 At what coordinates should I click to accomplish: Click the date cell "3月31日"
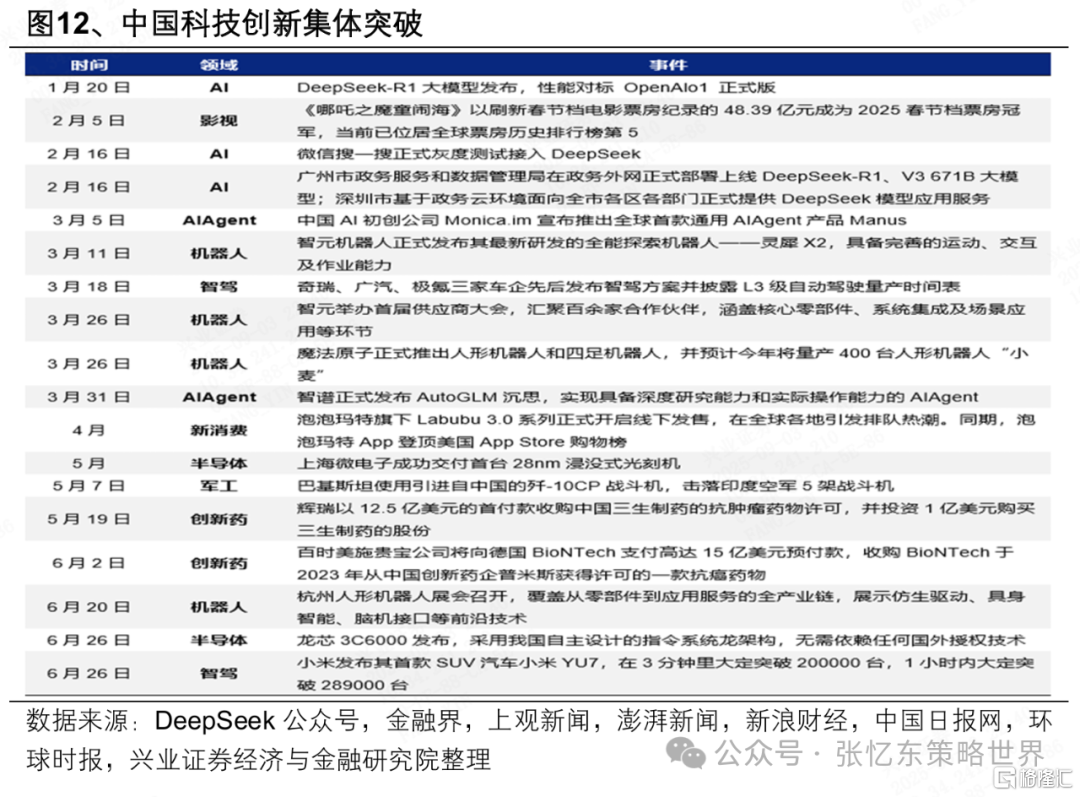89,397
